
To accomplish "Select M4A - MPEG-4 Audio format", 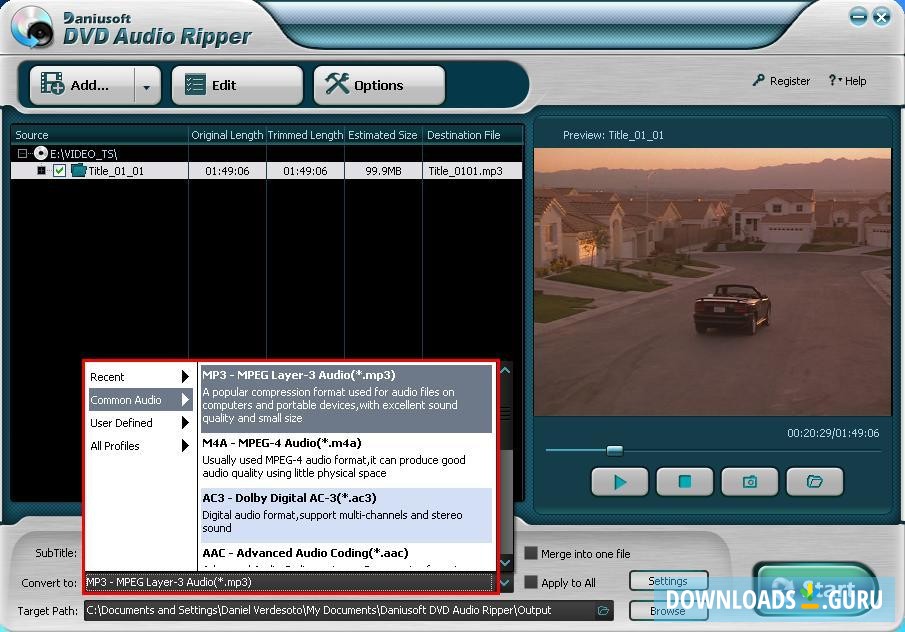I will click(346, 461).
